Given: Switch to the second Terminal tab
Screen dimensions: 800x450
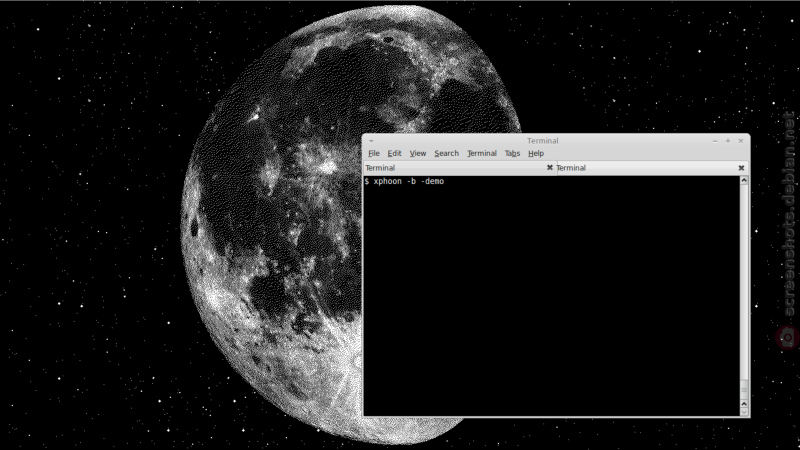Looking at the screenshot, I should coord(652,168).
